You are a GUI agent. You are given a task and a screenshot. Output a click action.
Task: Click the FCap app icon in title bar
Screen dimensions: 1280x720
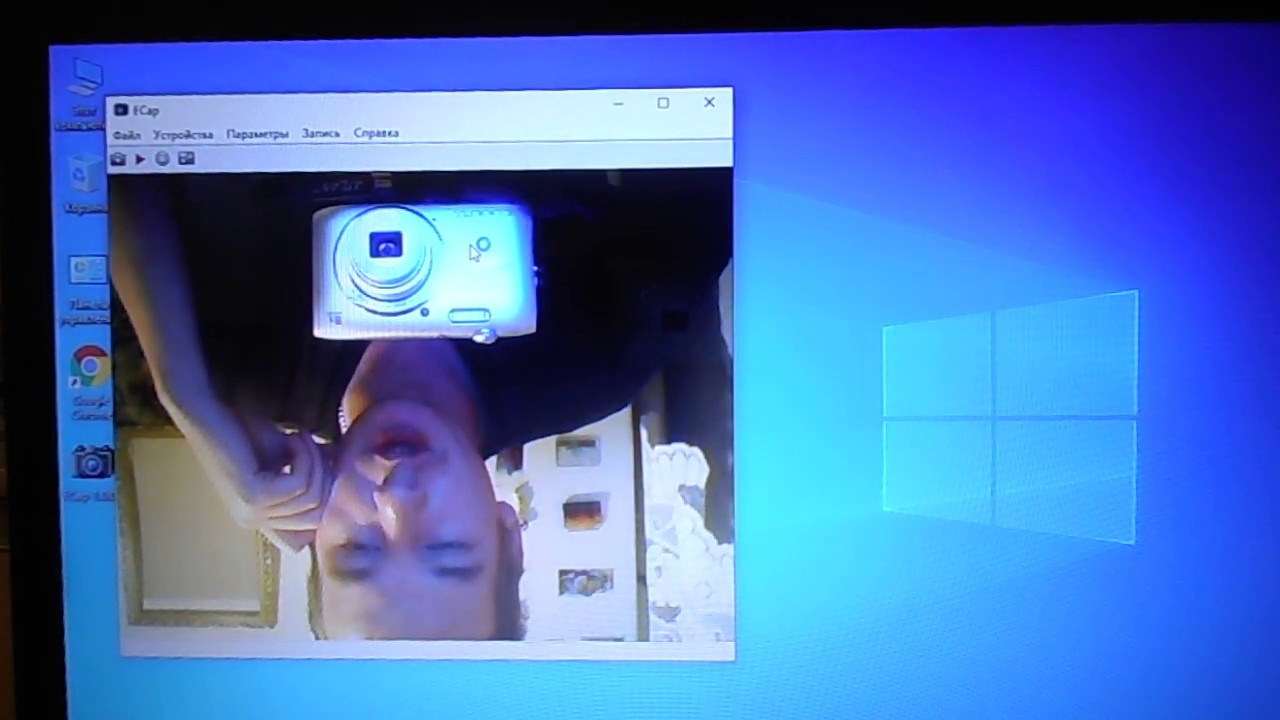point(121,110)
